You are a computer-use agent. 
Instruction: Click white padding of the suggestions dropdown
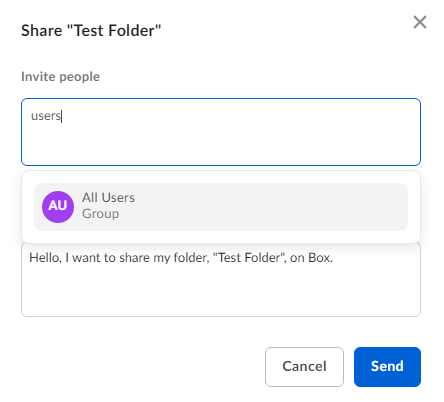[x=221, y=237]
